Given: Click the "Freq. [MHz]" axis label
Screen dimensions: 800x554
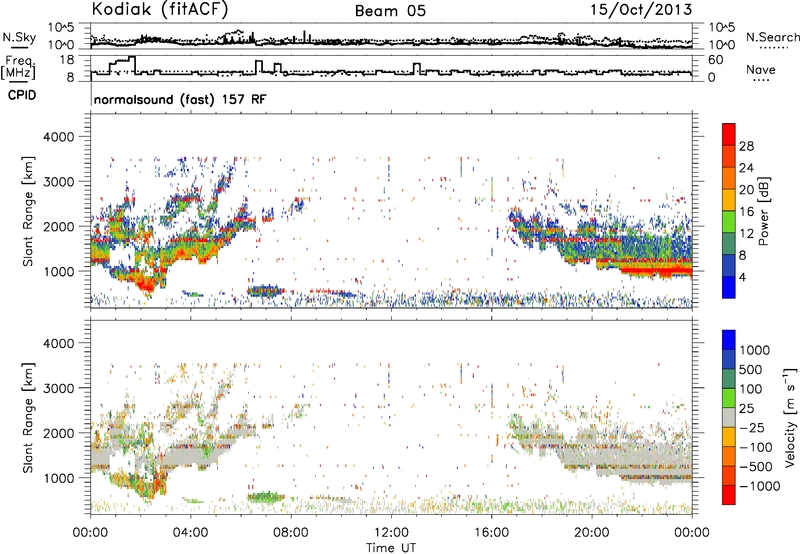Looking at the screenshot, I should pos(18,67).
